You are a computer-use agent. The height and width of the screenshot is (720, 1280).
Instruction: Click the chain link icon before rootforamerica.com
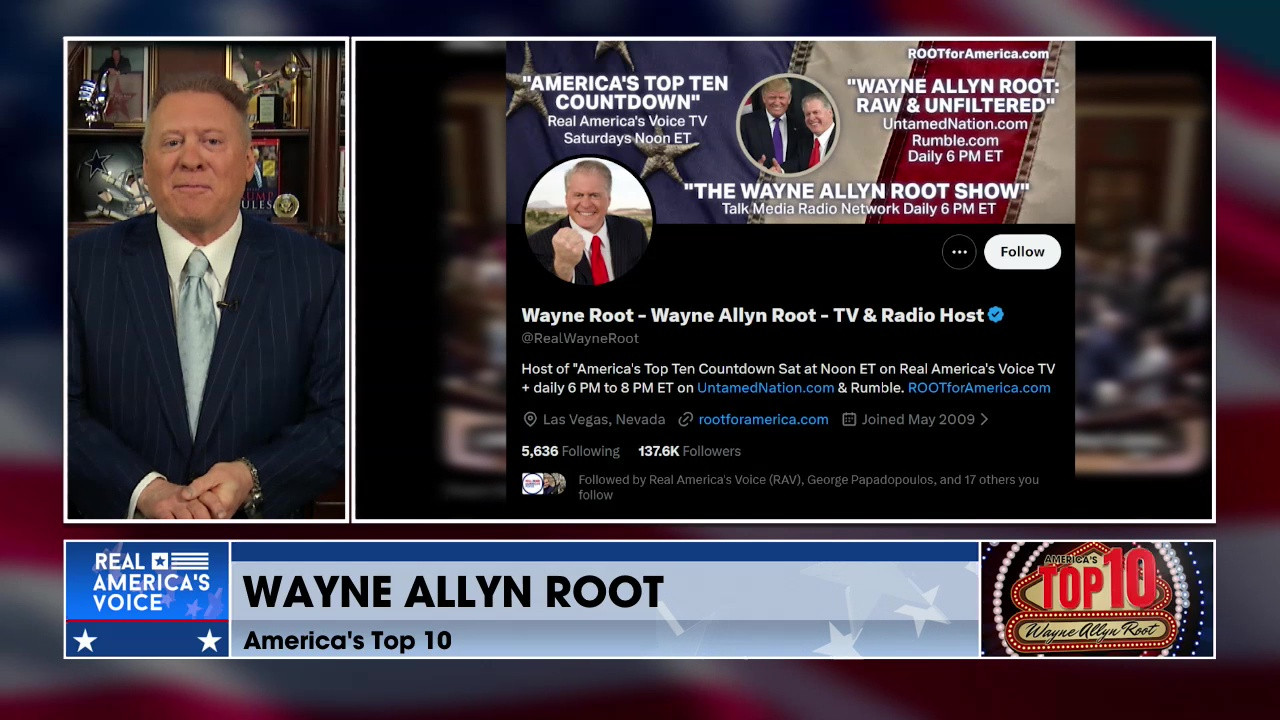click(686, 420)
